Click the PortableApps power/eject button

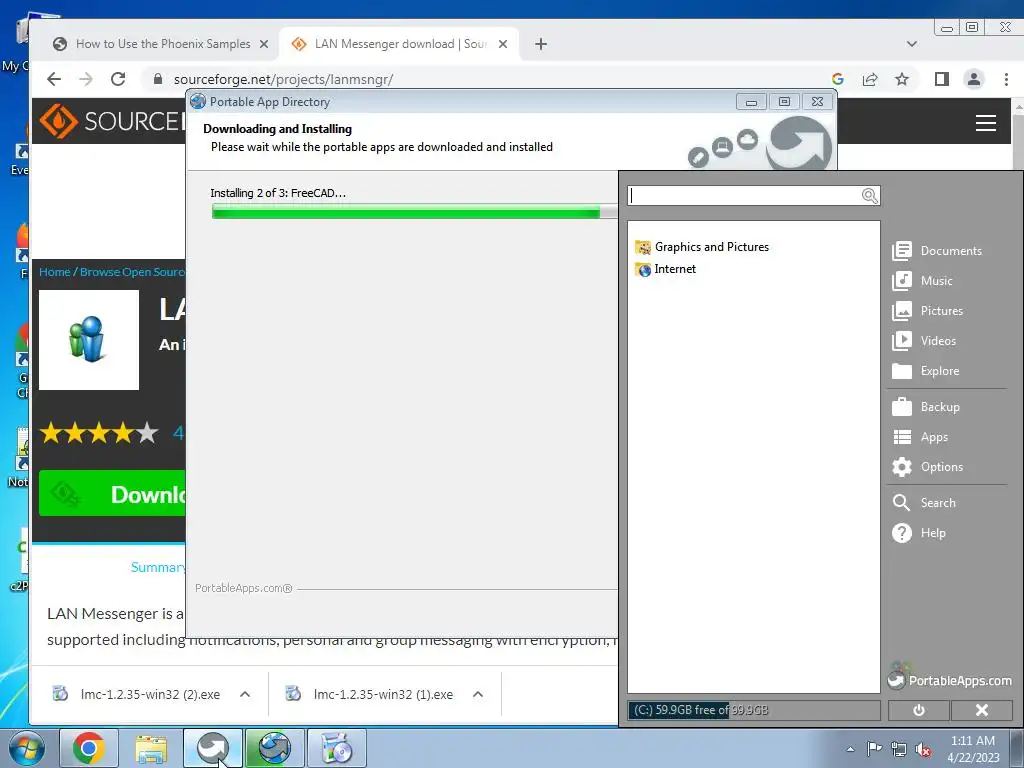(x=918, y=710)
